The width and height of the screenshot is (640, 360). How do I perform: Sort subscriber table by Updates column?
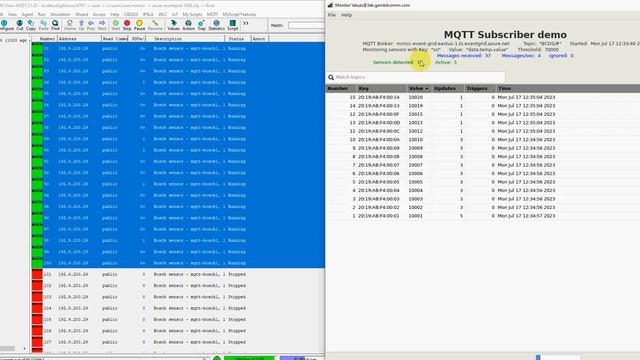point(448,89)
